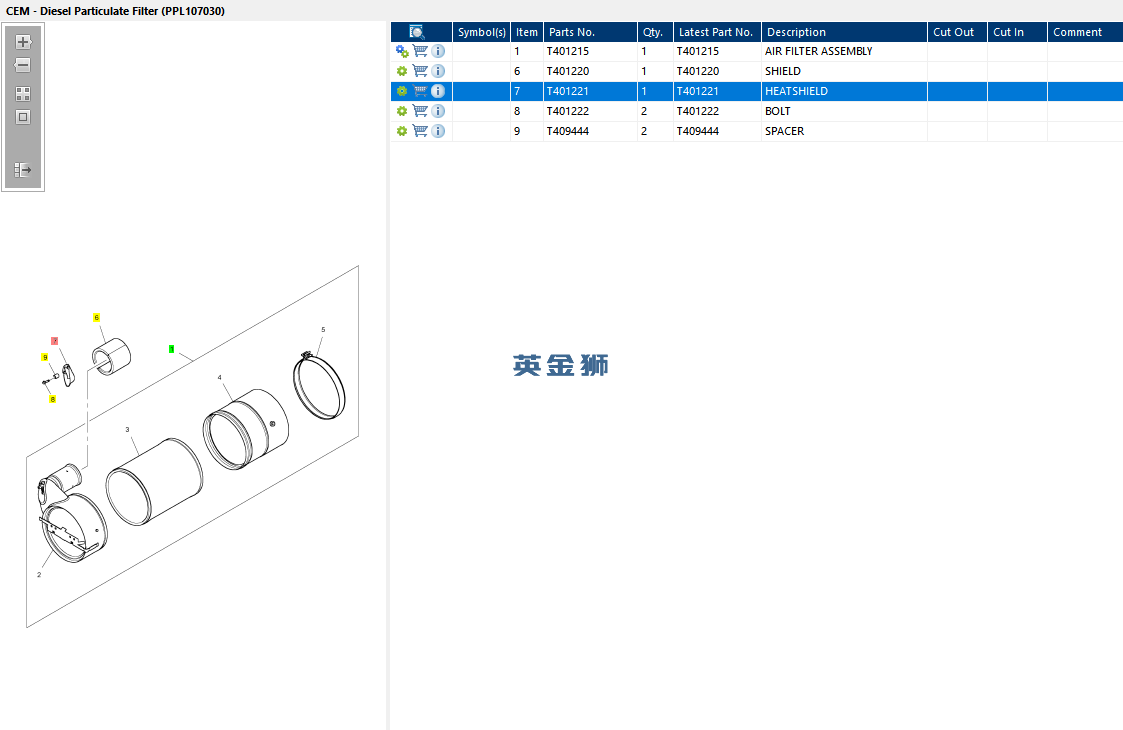The image size is (1123, 730).
Task: Select red callout 7 on the diagram
Action: [54, 341]
